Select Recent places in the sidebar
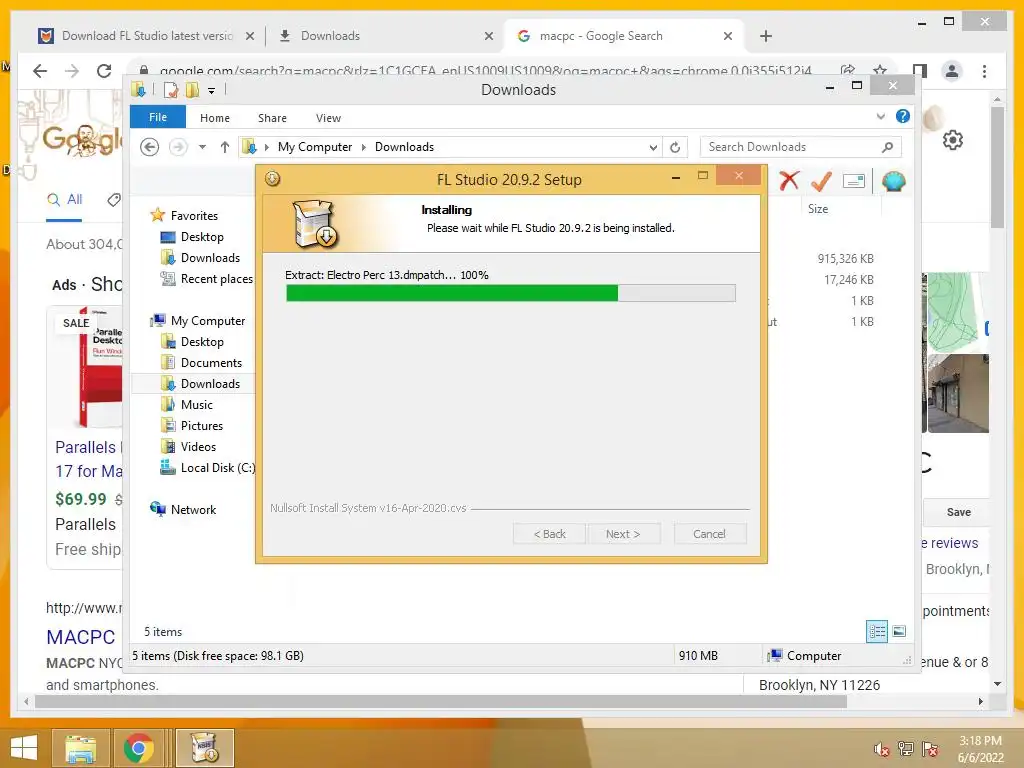The height and width of the screenshot is (768, 1024). [x=206, y=279]
